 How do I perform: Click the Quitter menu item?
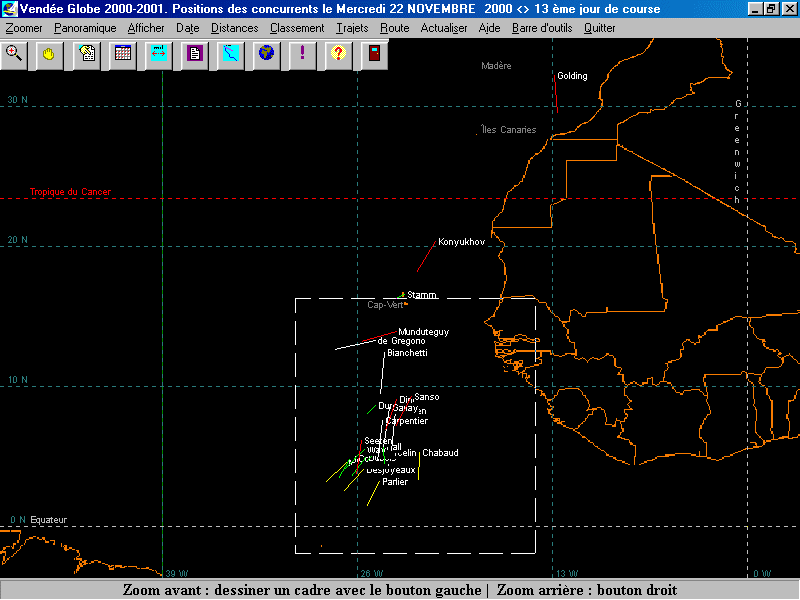(599, 28)
